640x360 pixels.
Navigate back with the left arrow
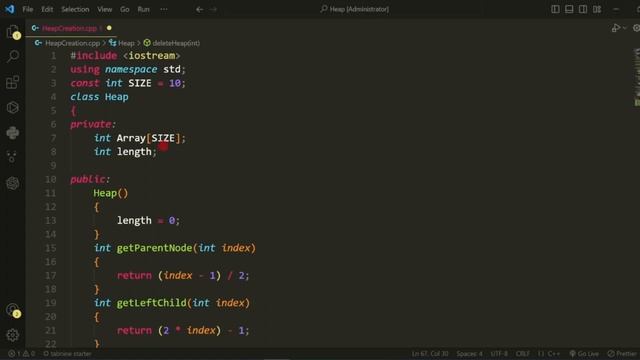click(x=200, y=9)
